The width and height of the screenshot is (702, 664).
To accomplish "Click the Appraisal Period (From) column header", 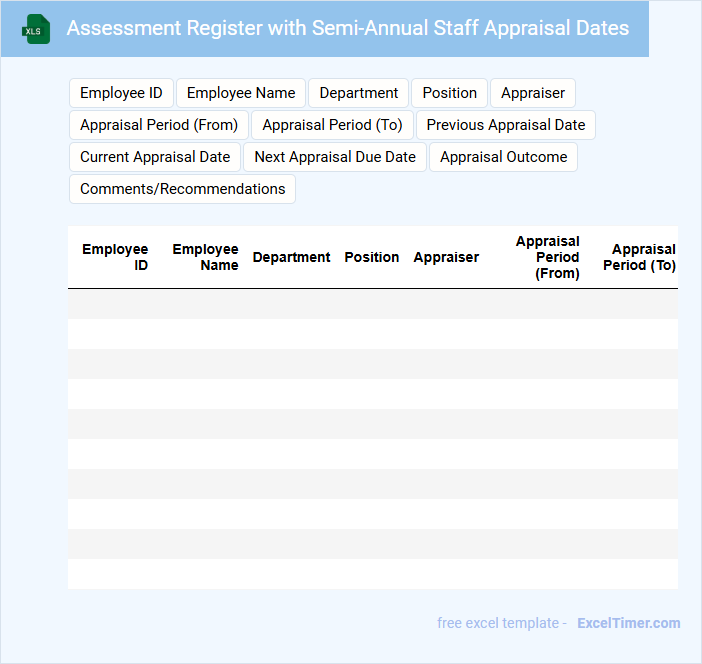I will pyautogui.click(x=547, y=257).
